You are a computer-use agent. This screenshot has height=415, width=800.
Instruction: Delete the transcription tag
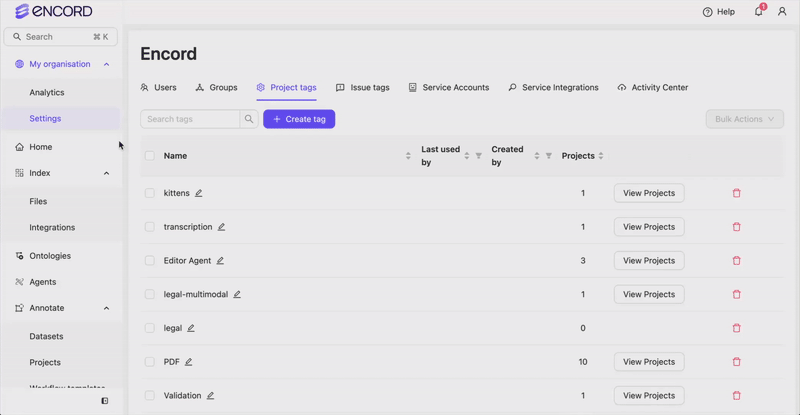click(736, 227)
